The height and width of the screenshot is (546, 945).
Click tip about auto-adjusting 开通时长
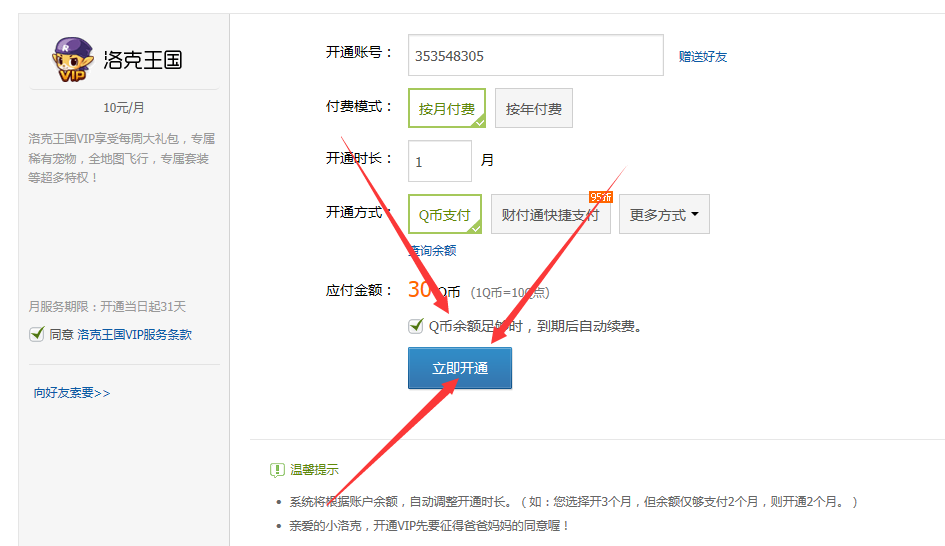click(x=573, y=501)
